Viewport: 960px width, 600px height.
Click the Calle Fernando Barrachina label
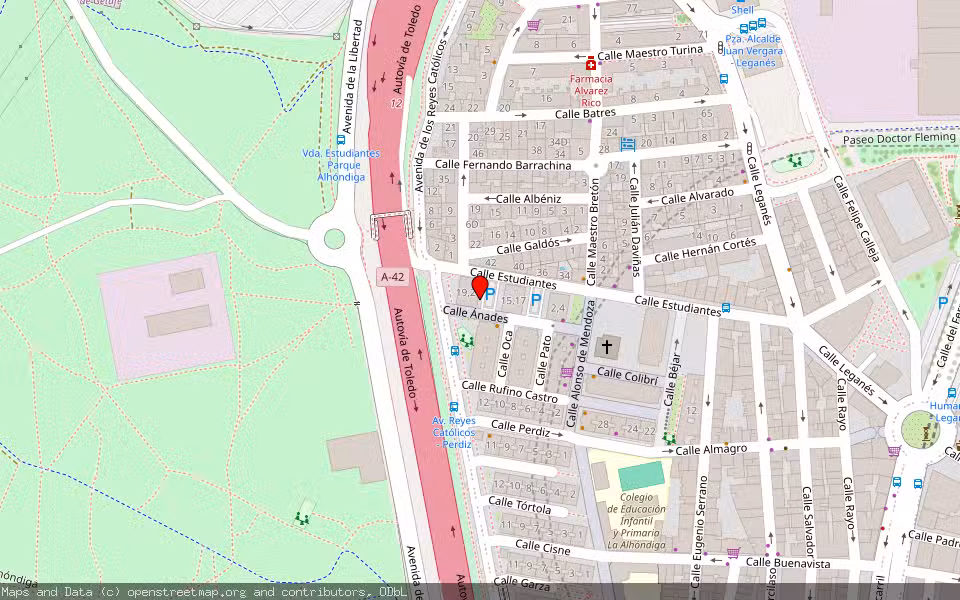click(x=503, y=165)
